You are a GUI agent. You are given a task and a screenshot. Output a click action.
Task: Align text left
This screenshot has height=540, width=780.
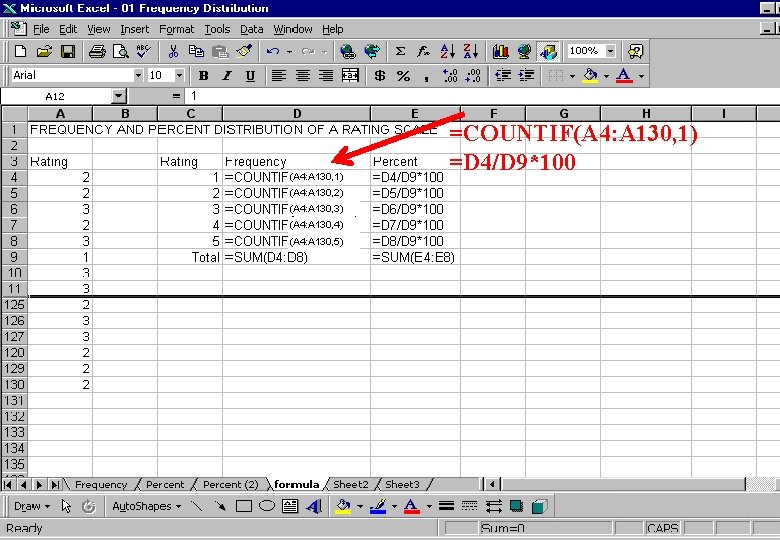pyautogui.click(x=279, y=76)
